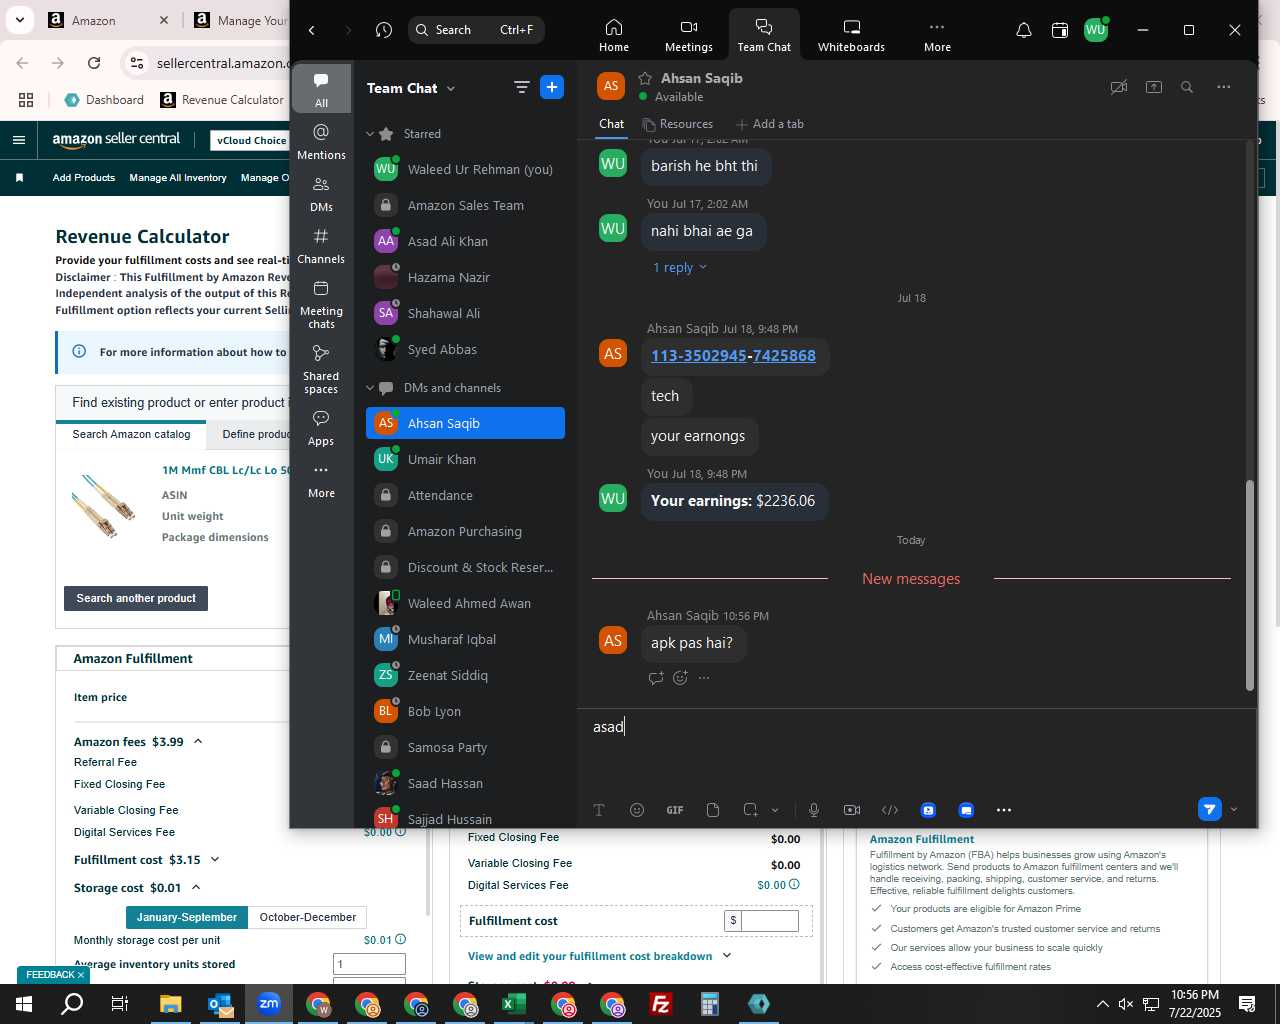Open the Zoom notifications bell
Image resolution: width=1280 pixels, height=1024 pixels.
pyautogui.click(x=1023, y=30)
